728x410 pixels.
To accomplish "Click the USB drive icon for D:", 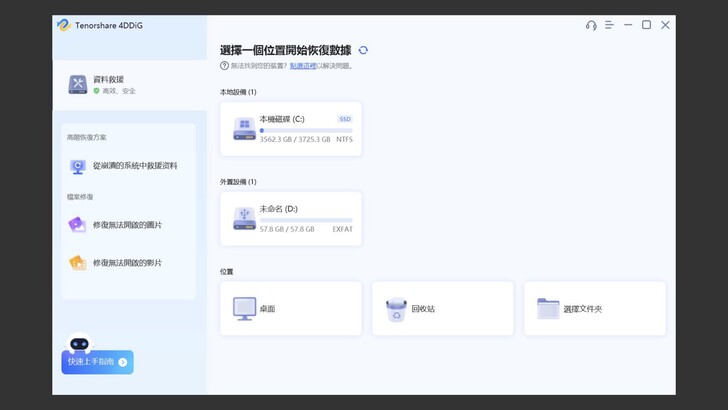I will tap(244, 218).
